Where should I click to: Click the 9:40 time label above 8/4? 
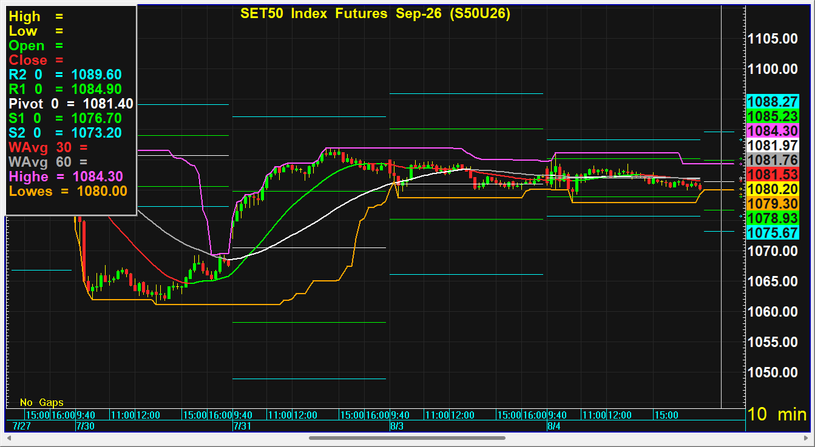tap(557, 415)
